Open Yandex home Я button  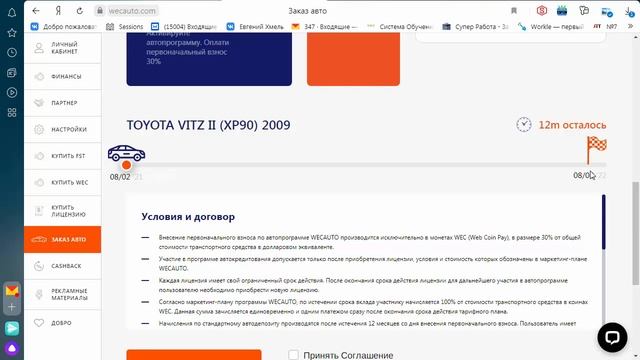tap(58, 11)
